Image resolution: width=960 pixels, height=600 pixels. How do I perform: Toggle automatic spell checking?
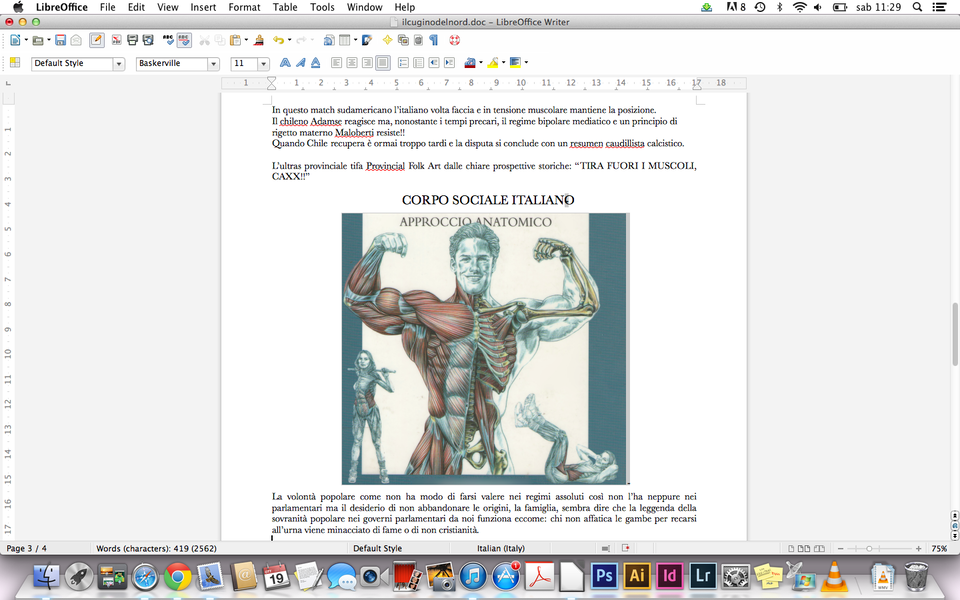pyautogui.click(x=184, y=40)
